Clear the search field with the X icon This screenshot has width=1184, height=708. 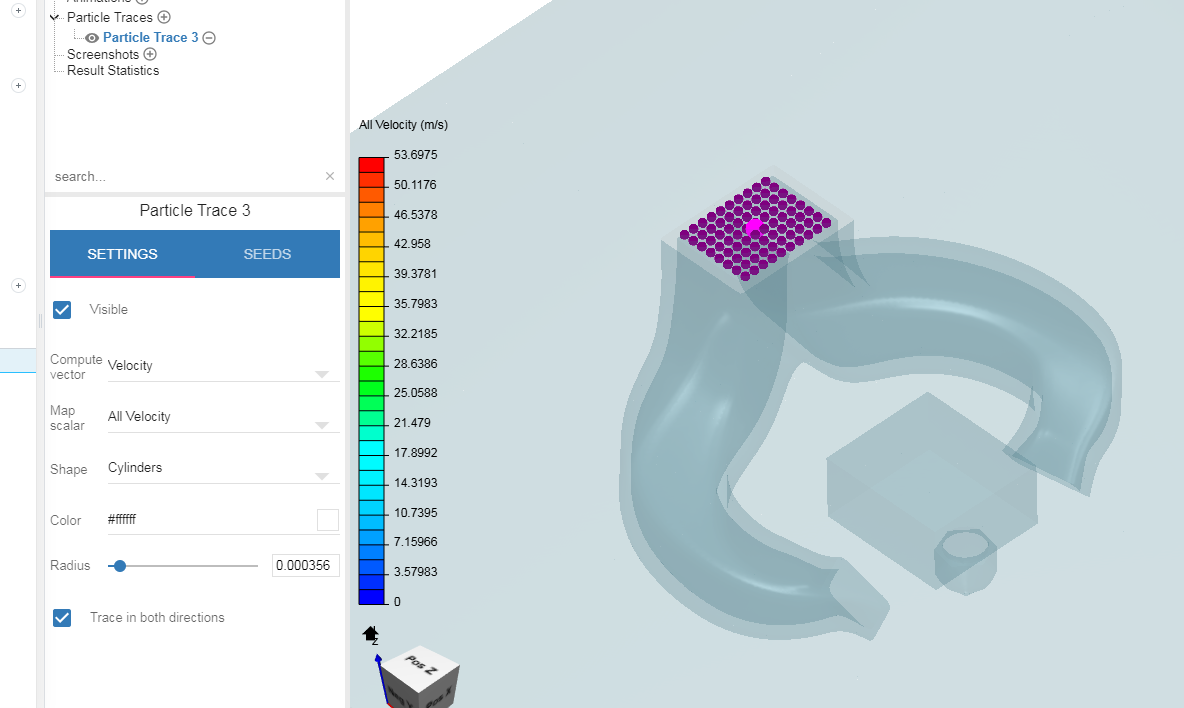click(329, 176)
